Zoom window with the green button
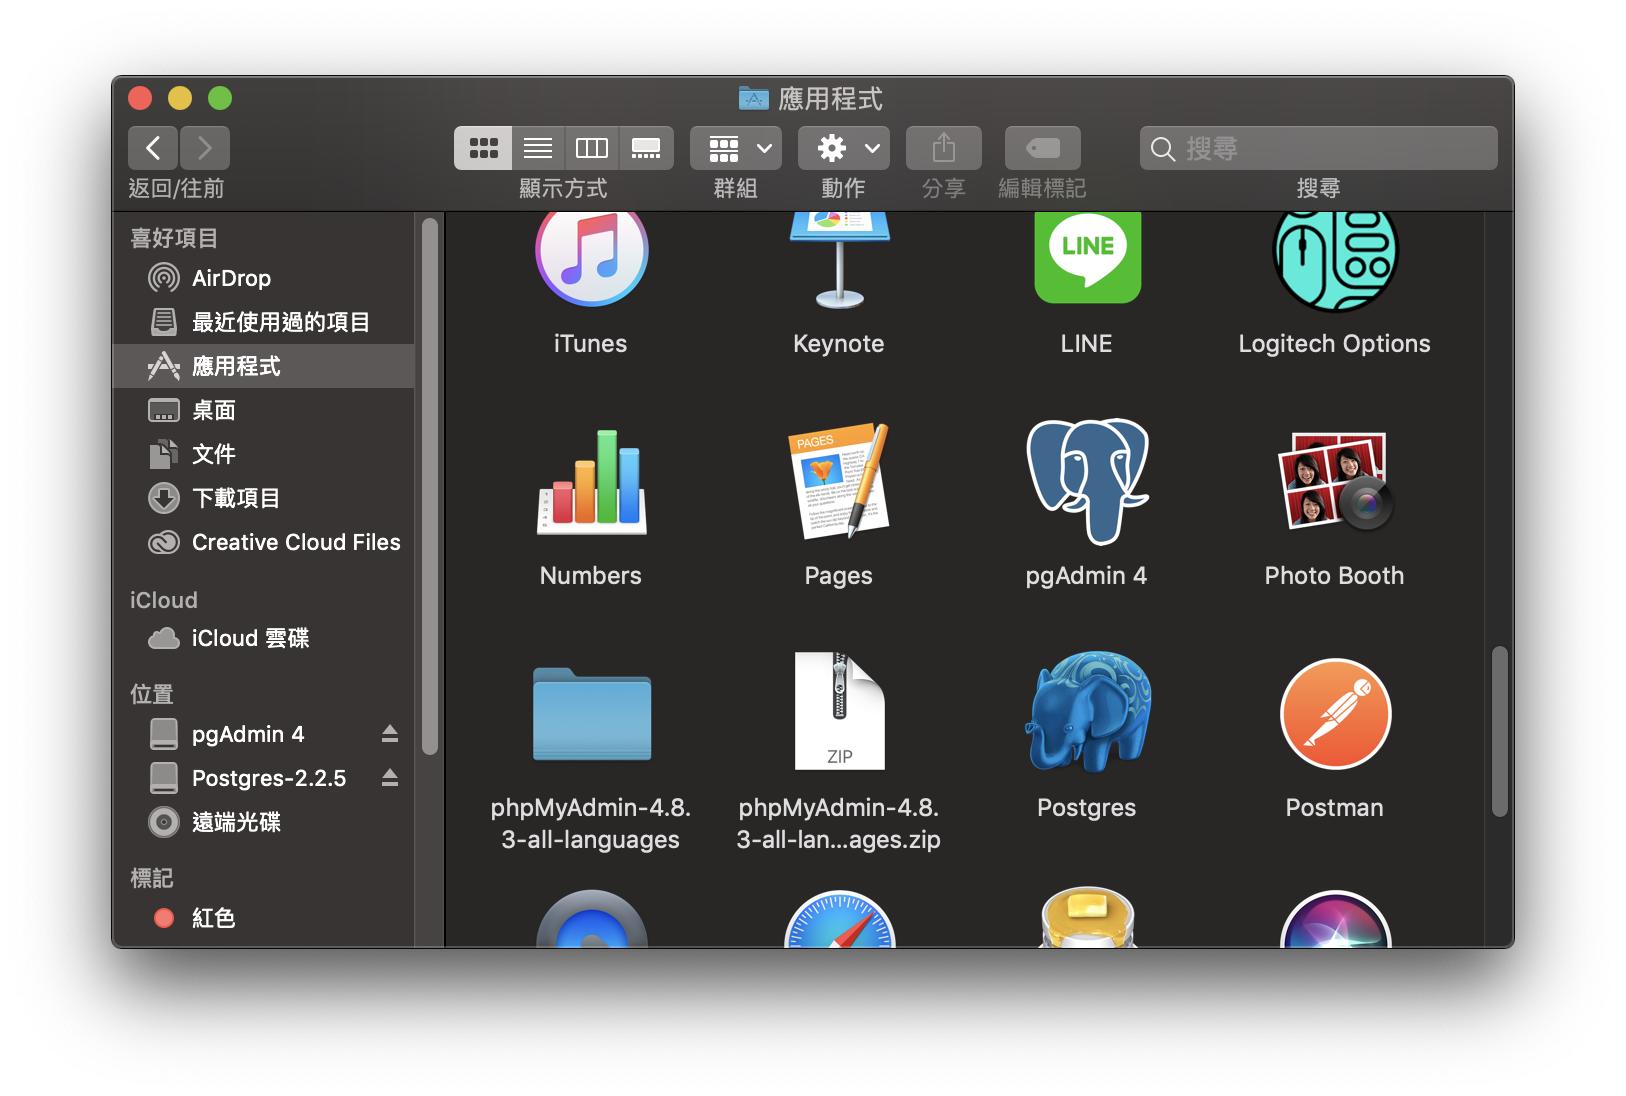 click(x=220, y=98)
